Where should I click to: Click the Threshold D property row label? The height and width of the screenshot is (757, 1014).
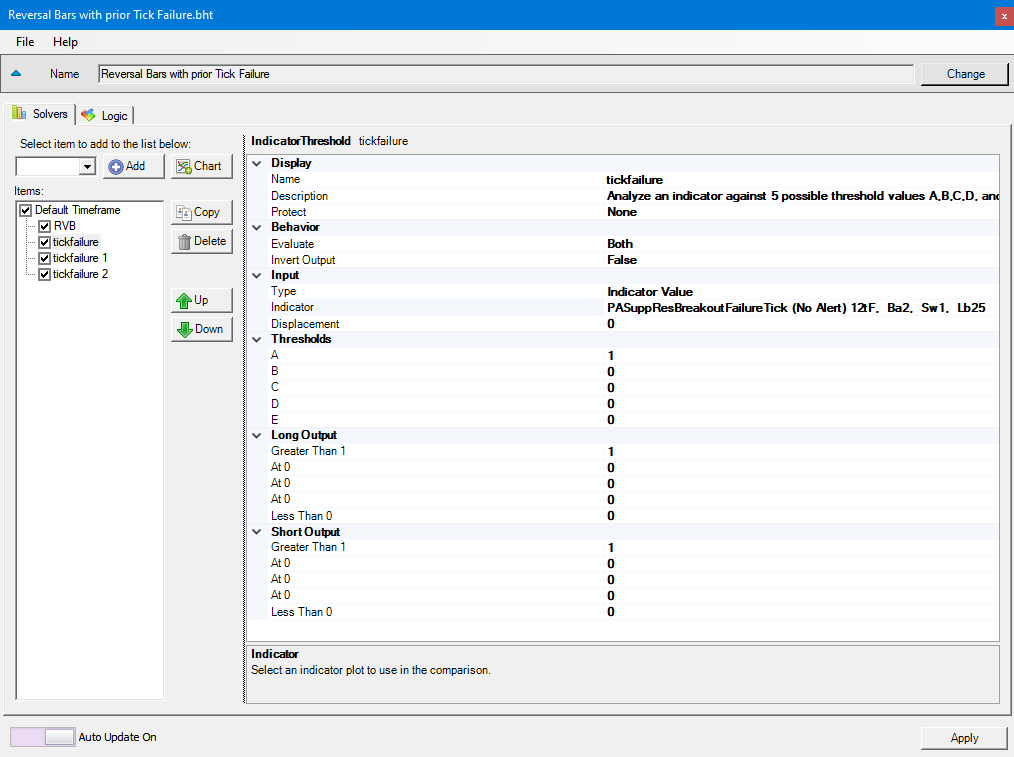click(275, 403)
